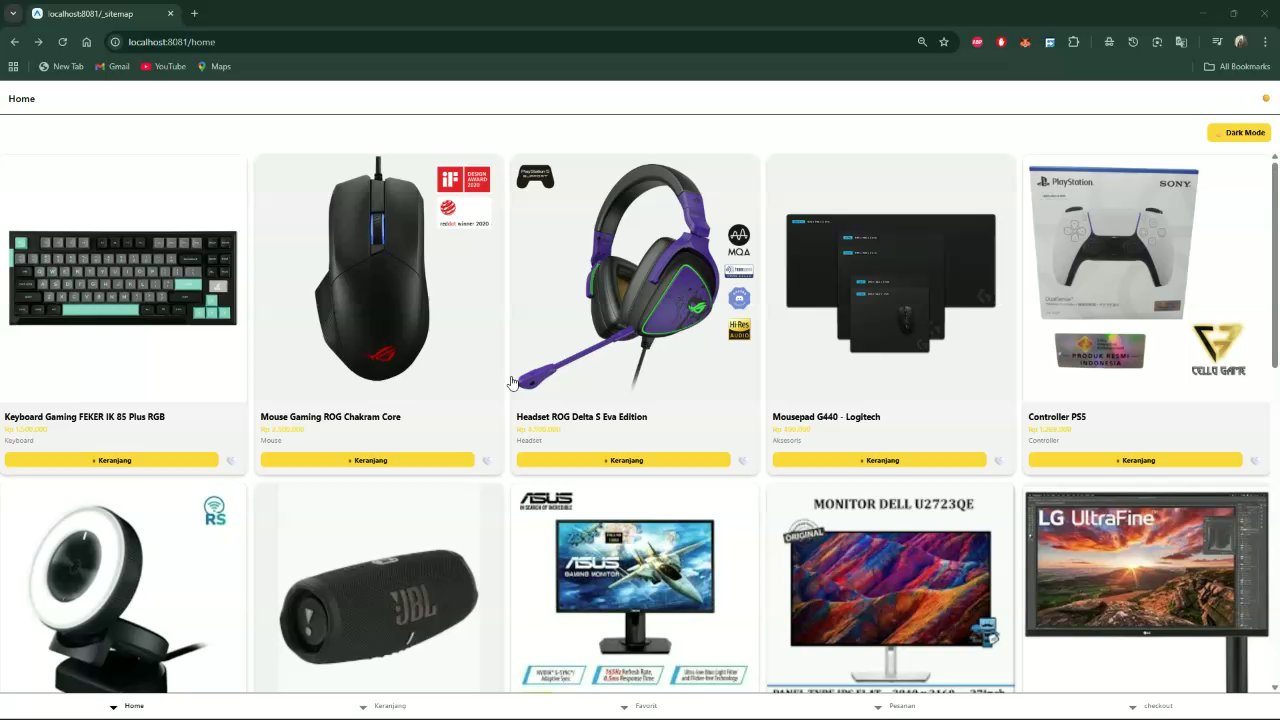Toggle Dark Mode
The width and height of the screenshot is (1280, 720).
(x=1239, y=132)
